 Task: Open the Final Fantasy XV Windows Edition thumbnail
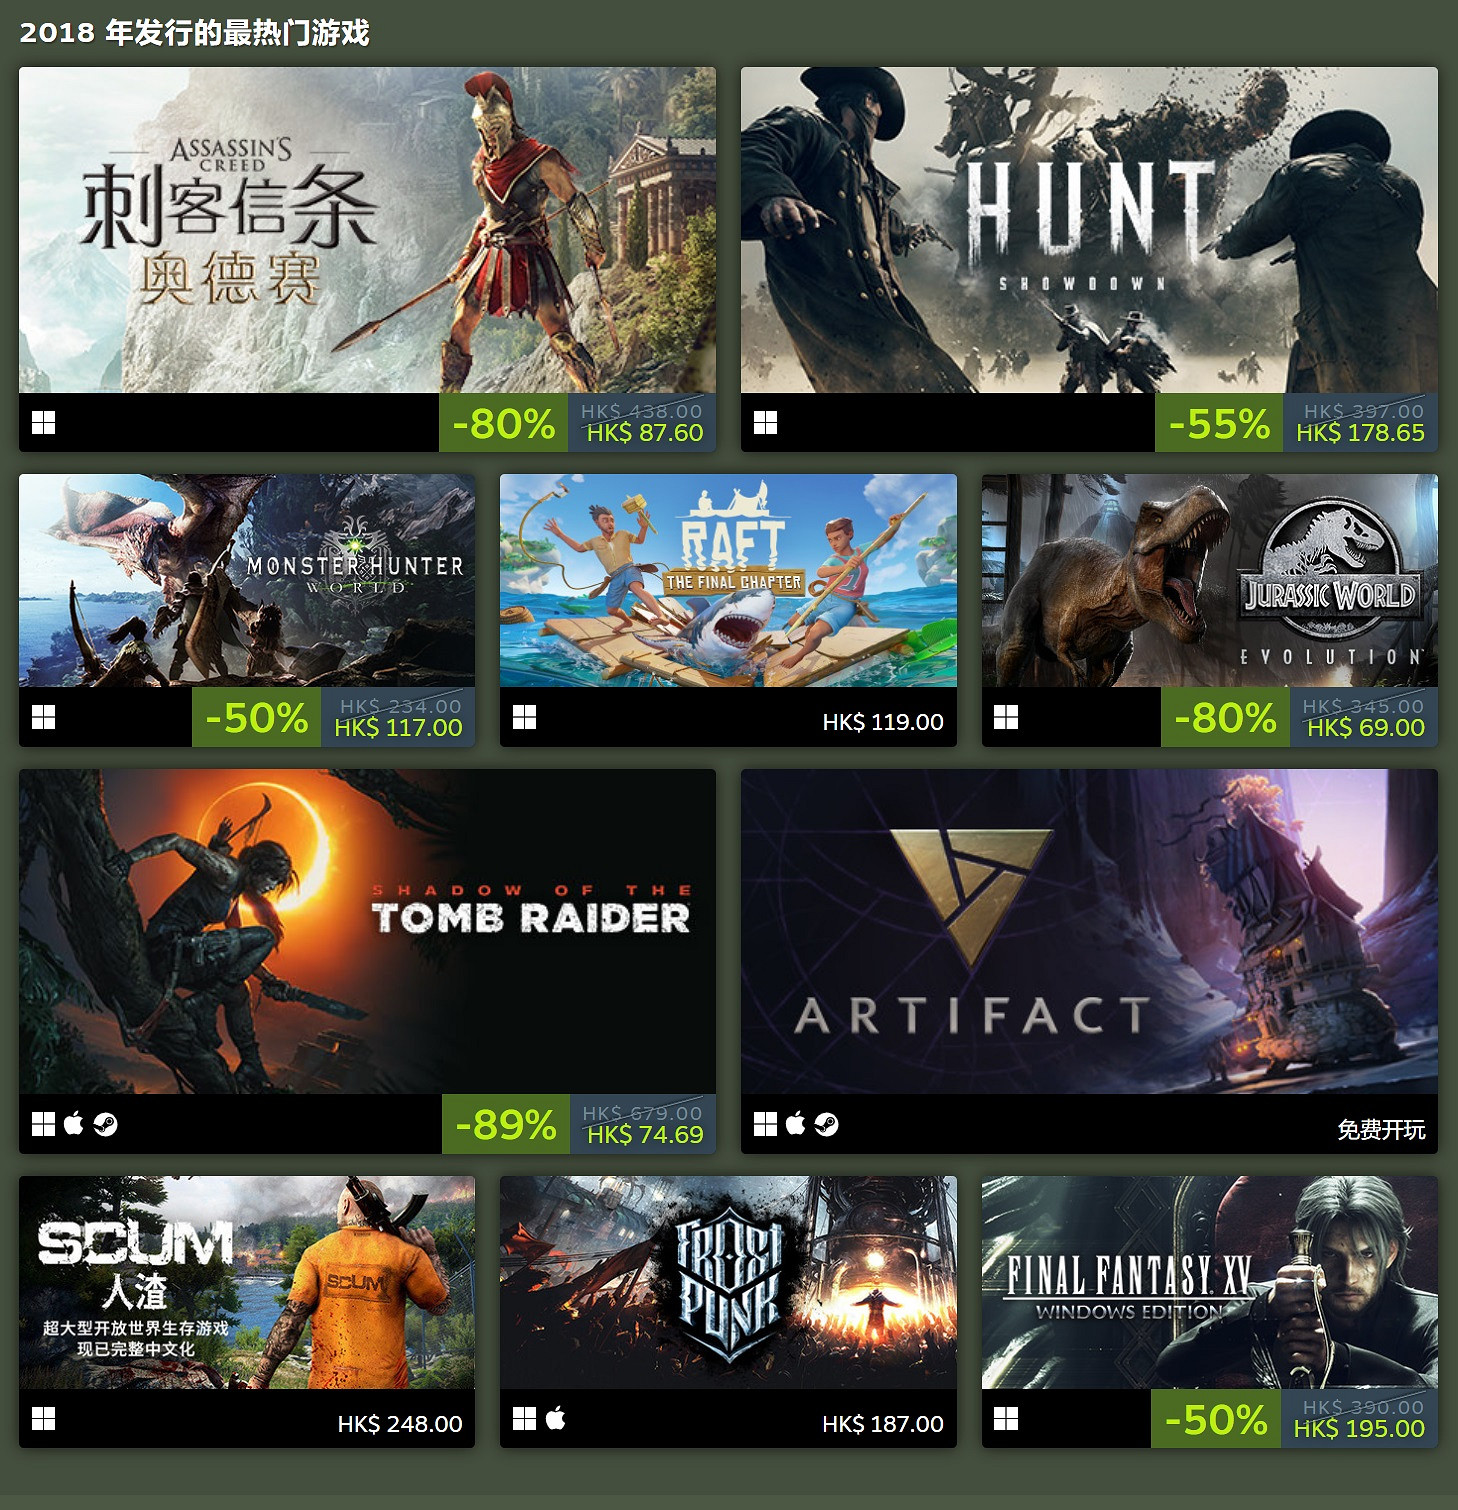[1210, 1282]
